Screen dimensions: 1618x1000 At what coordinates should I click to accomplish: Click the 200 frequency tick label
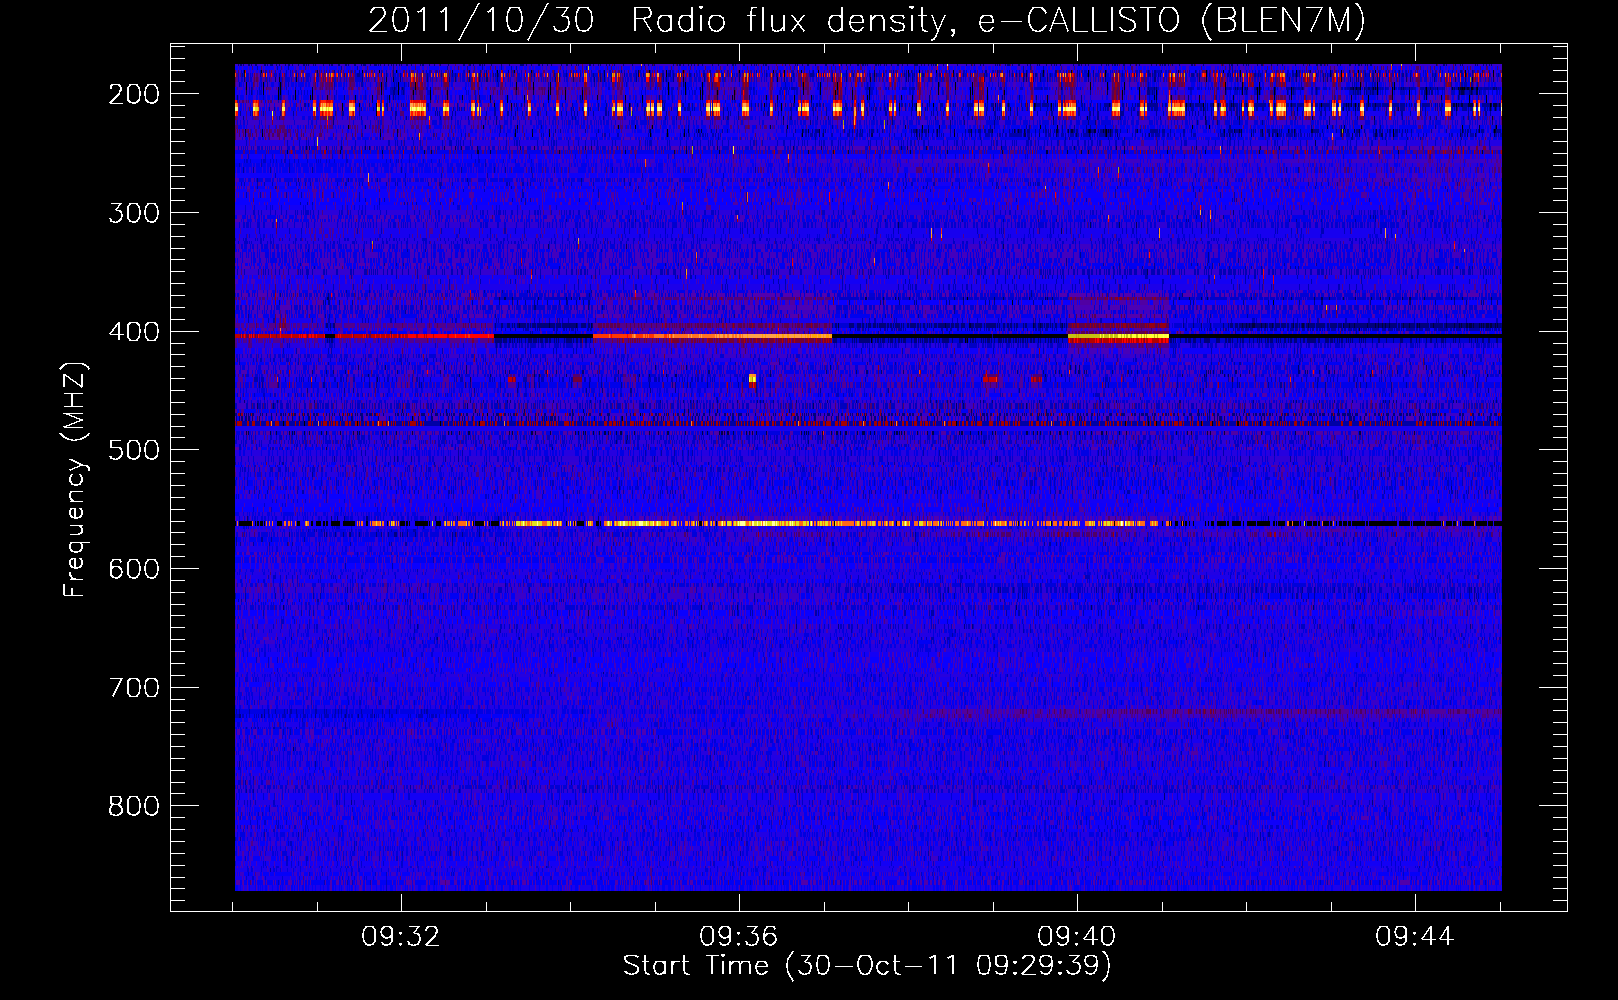click(134, 94)
